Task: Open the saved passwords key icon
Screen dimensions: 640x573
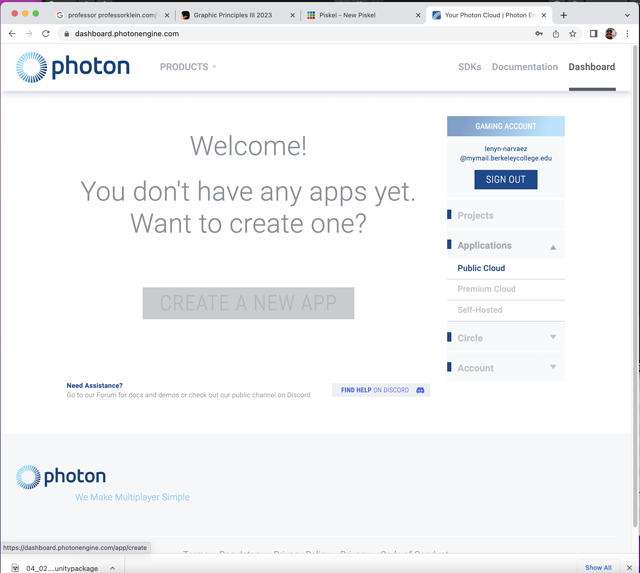Action: coord(539,34)
